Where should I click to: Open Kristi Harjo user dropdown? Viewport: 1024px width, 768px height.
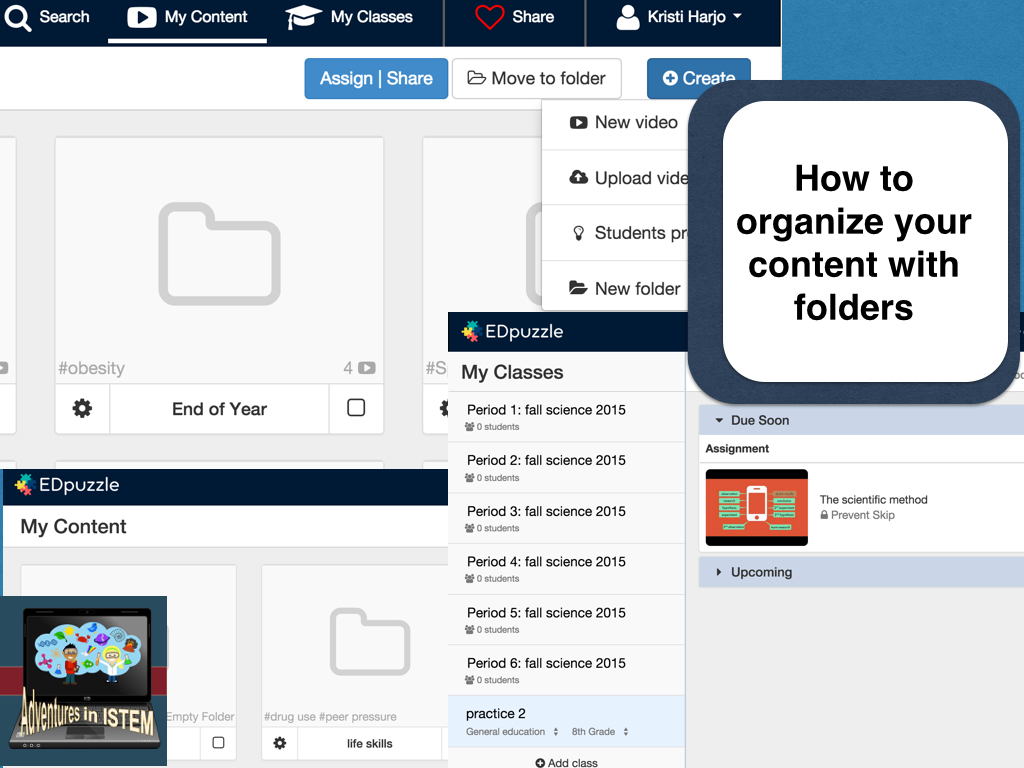[x=680, y=17]
